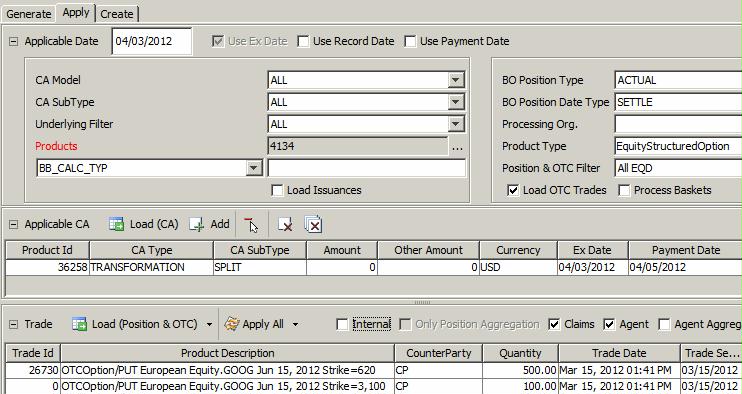Select the GOOG Strike=3,100 trade row
This screenshot has width=742, height=394.
(x=374, y=386)
